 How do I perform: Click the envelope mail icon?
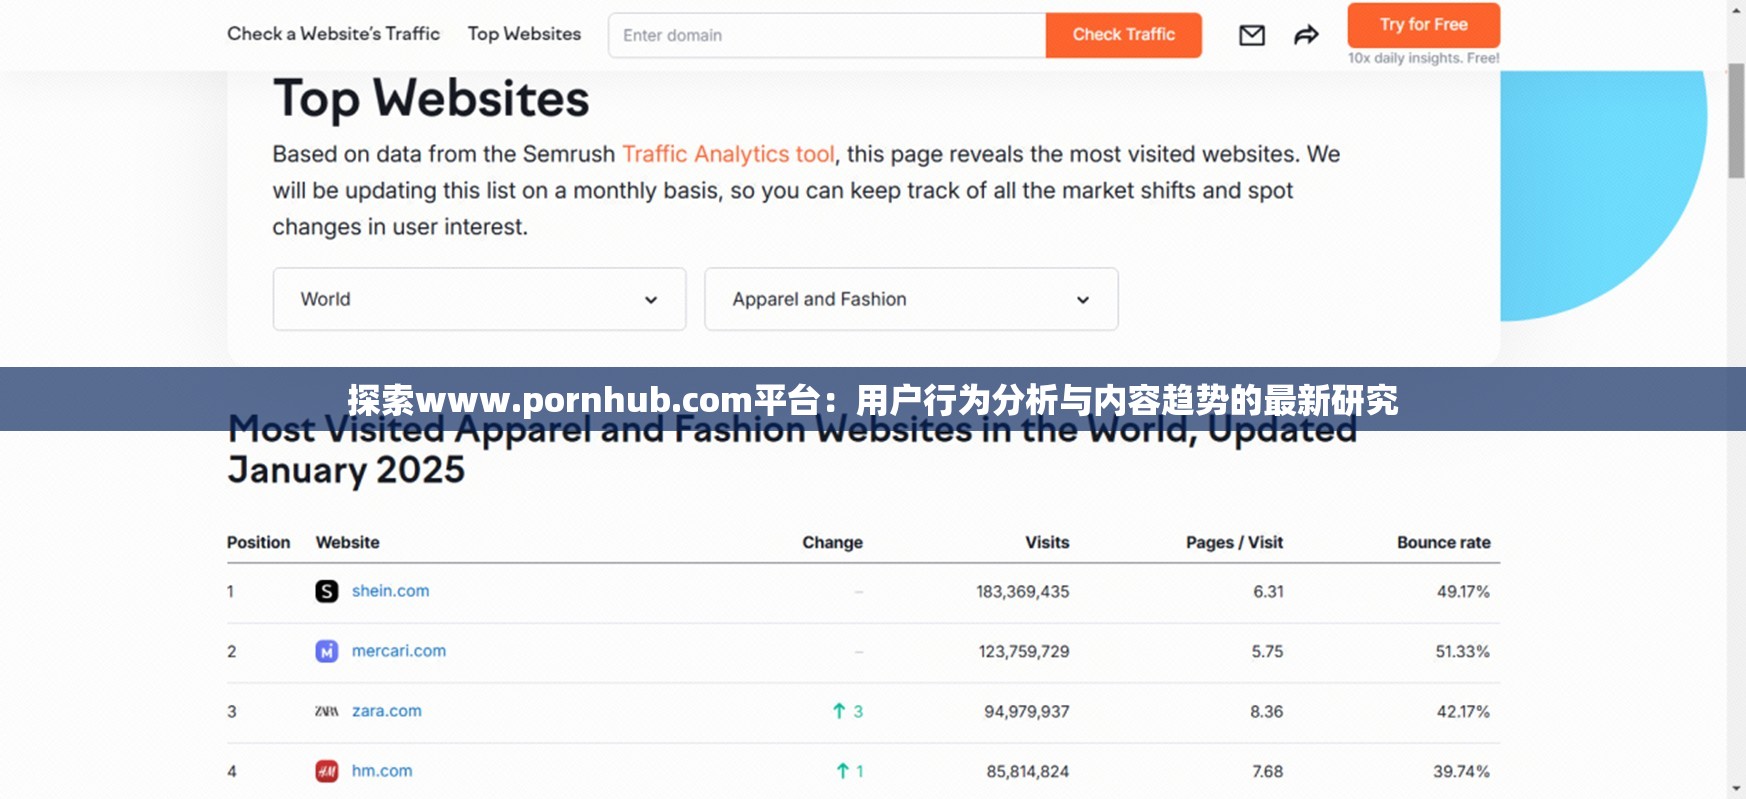click(x=1252, y=36)
